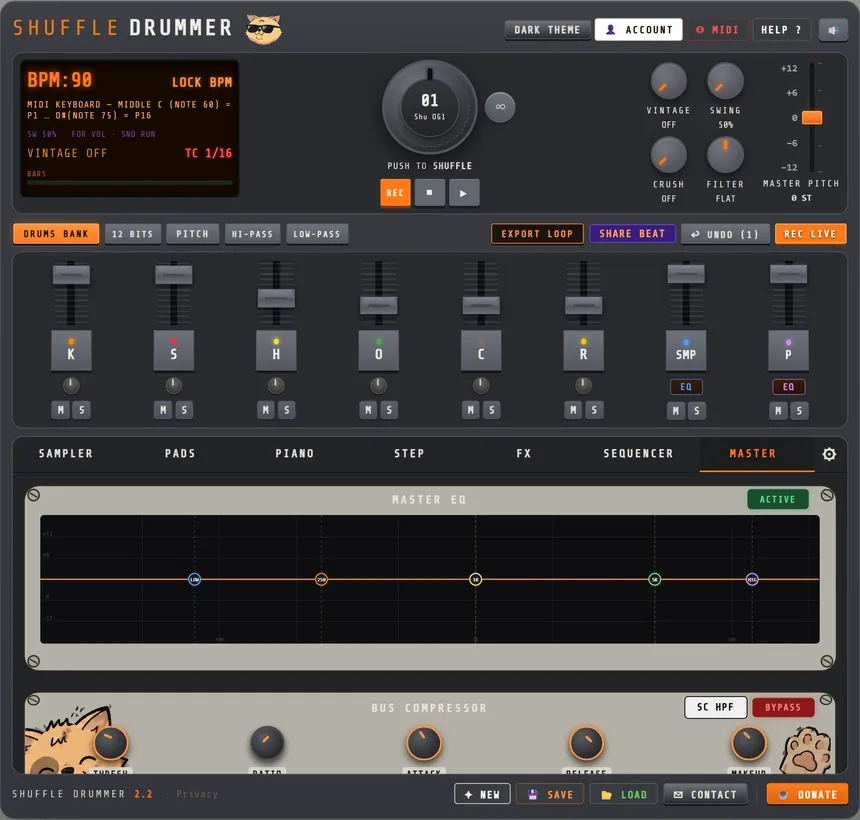Image resolution: width=860 pixels, height=820 pixels.
Task: Solo the C channel
Action: (491, 410)
